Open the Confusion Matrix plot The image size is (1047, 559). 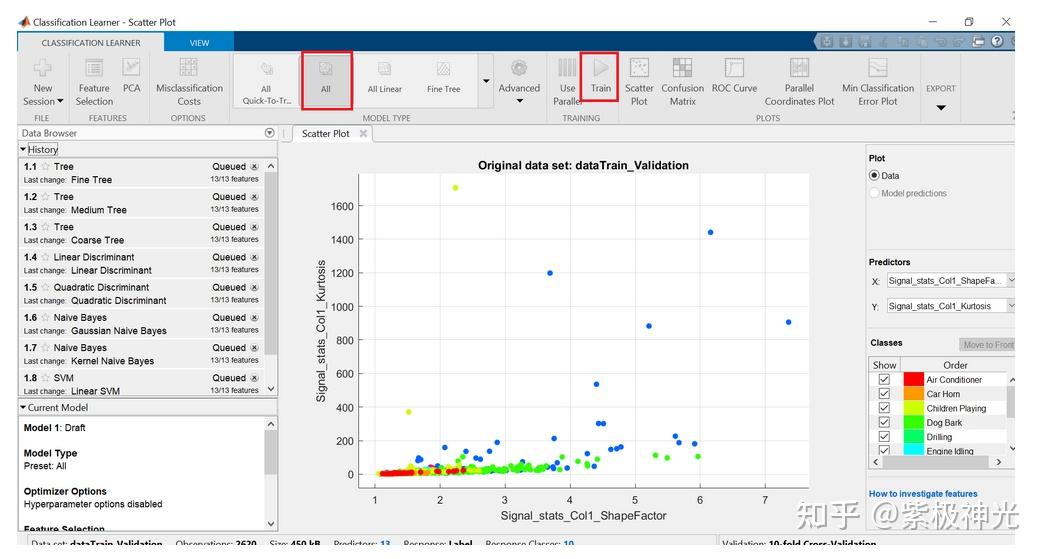[682, 83]
